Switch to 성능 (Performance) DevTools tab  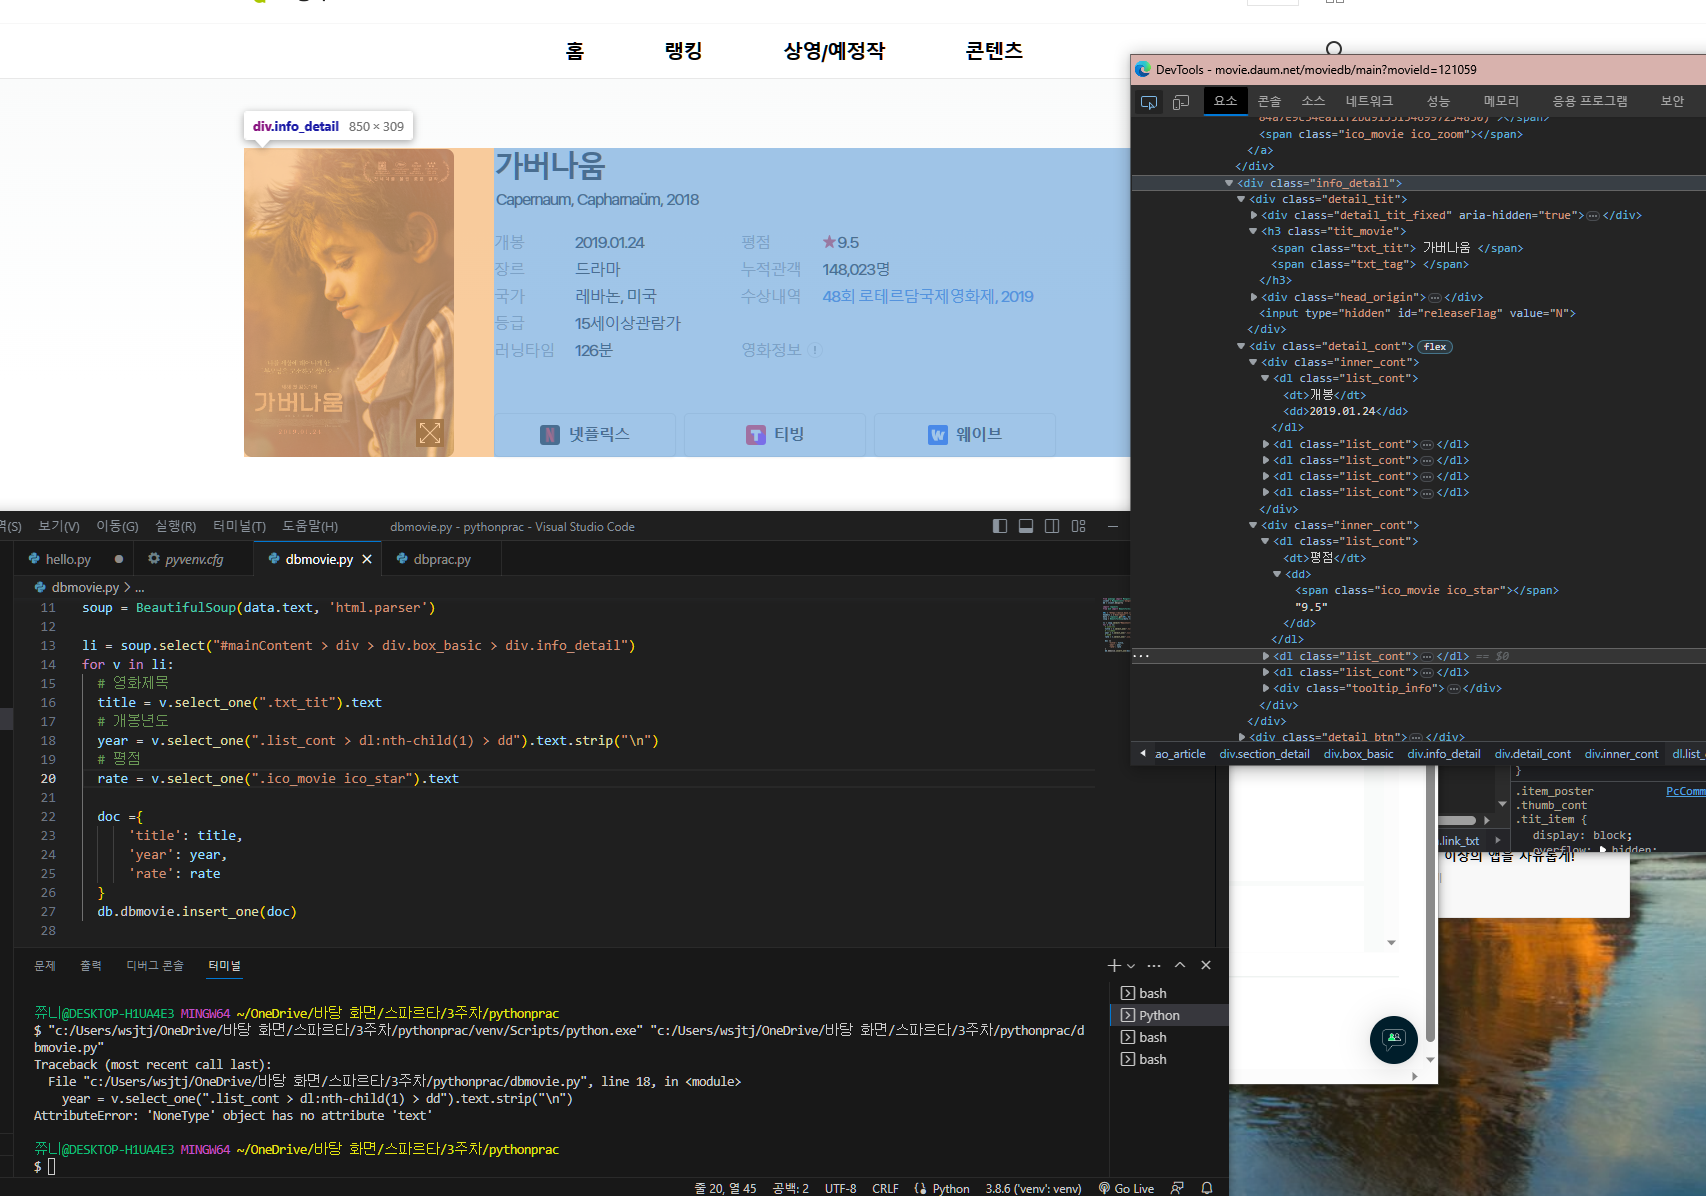coord(1438,101)
